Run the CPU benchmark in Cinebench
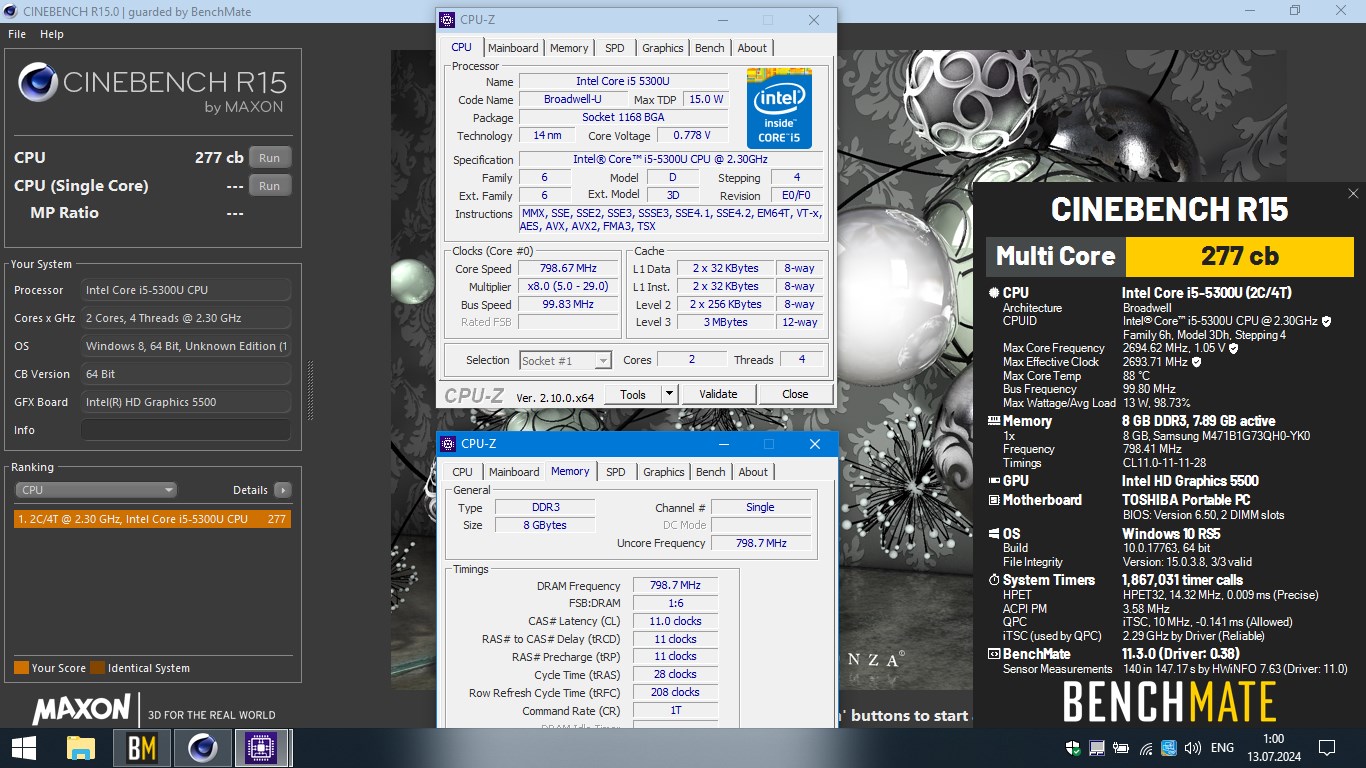This screenshot has width=1366, height=768. tap(270, 158)
